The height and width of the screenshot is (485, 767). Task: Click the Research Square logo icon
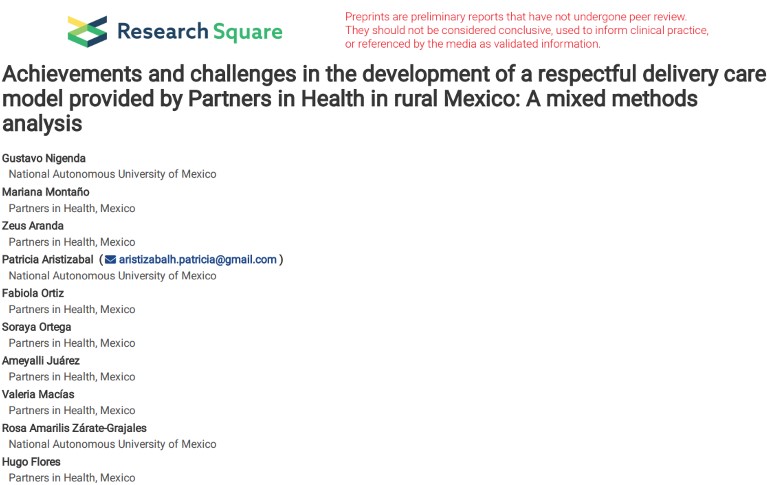tap(87, 31)
